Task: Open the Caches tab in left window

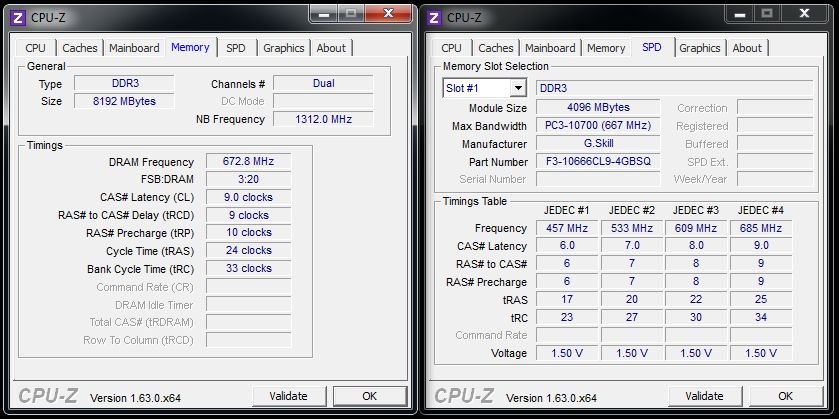Action: tap(80, 48)
